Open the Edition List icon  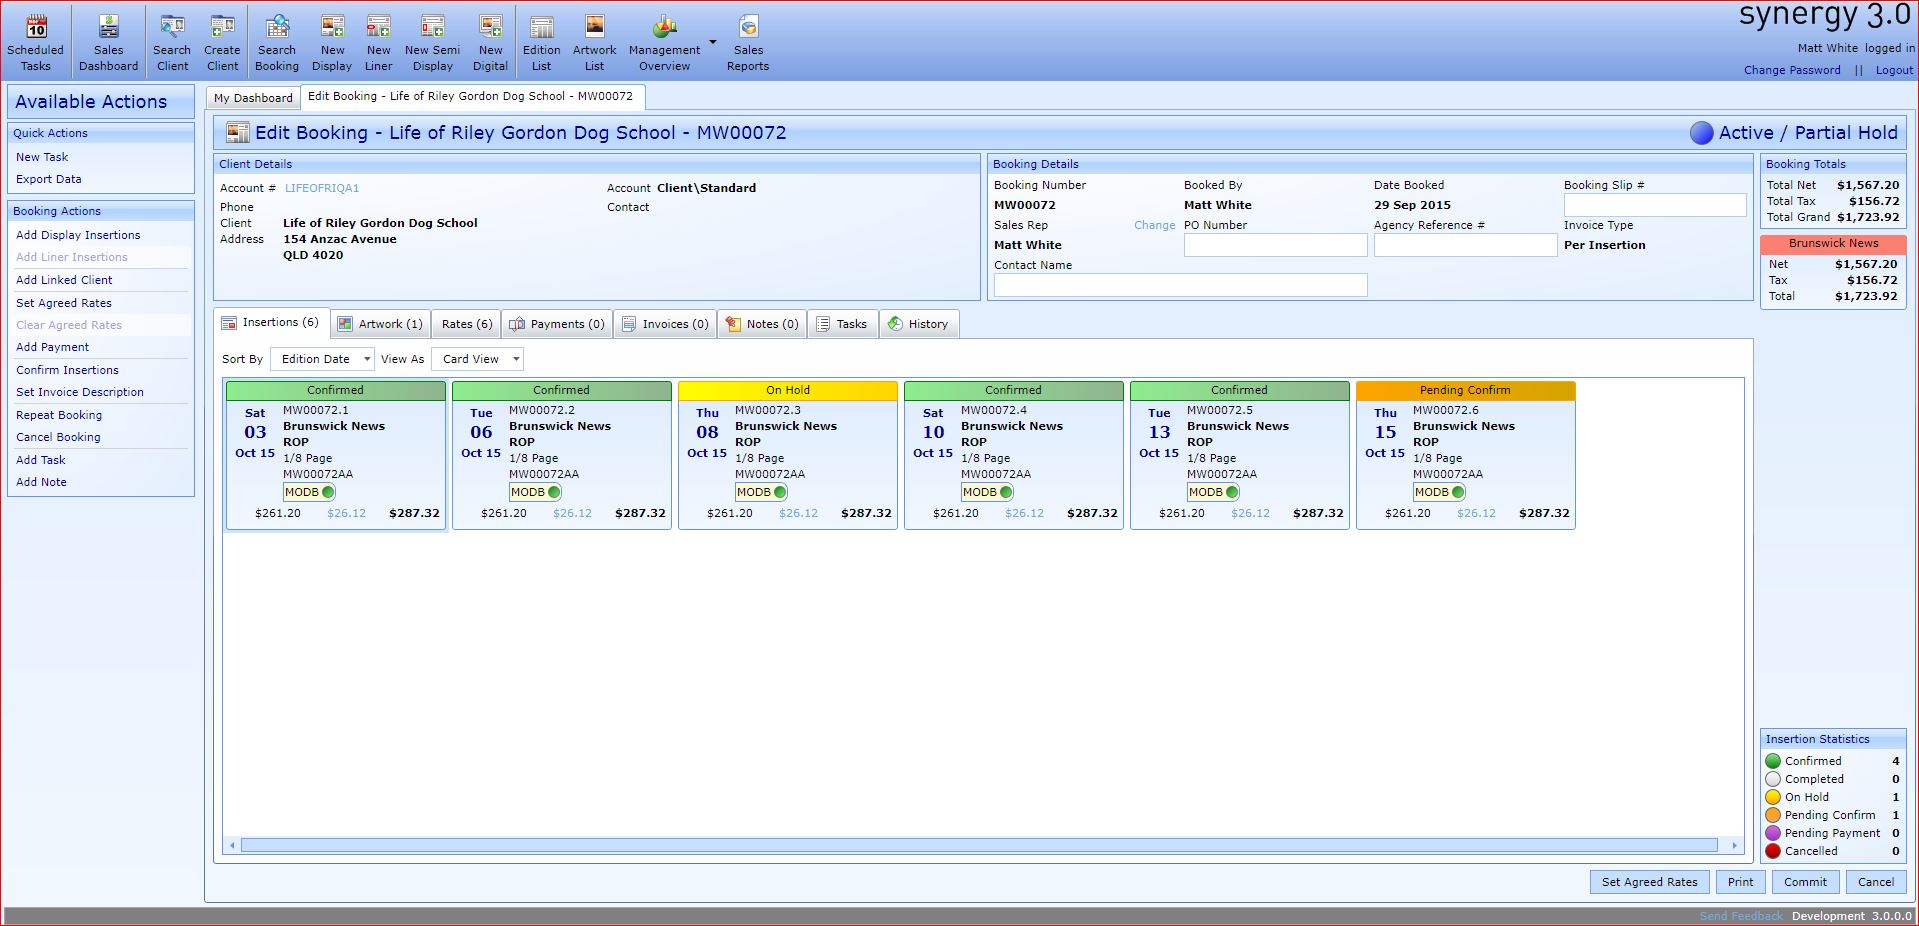coord(541,27)
